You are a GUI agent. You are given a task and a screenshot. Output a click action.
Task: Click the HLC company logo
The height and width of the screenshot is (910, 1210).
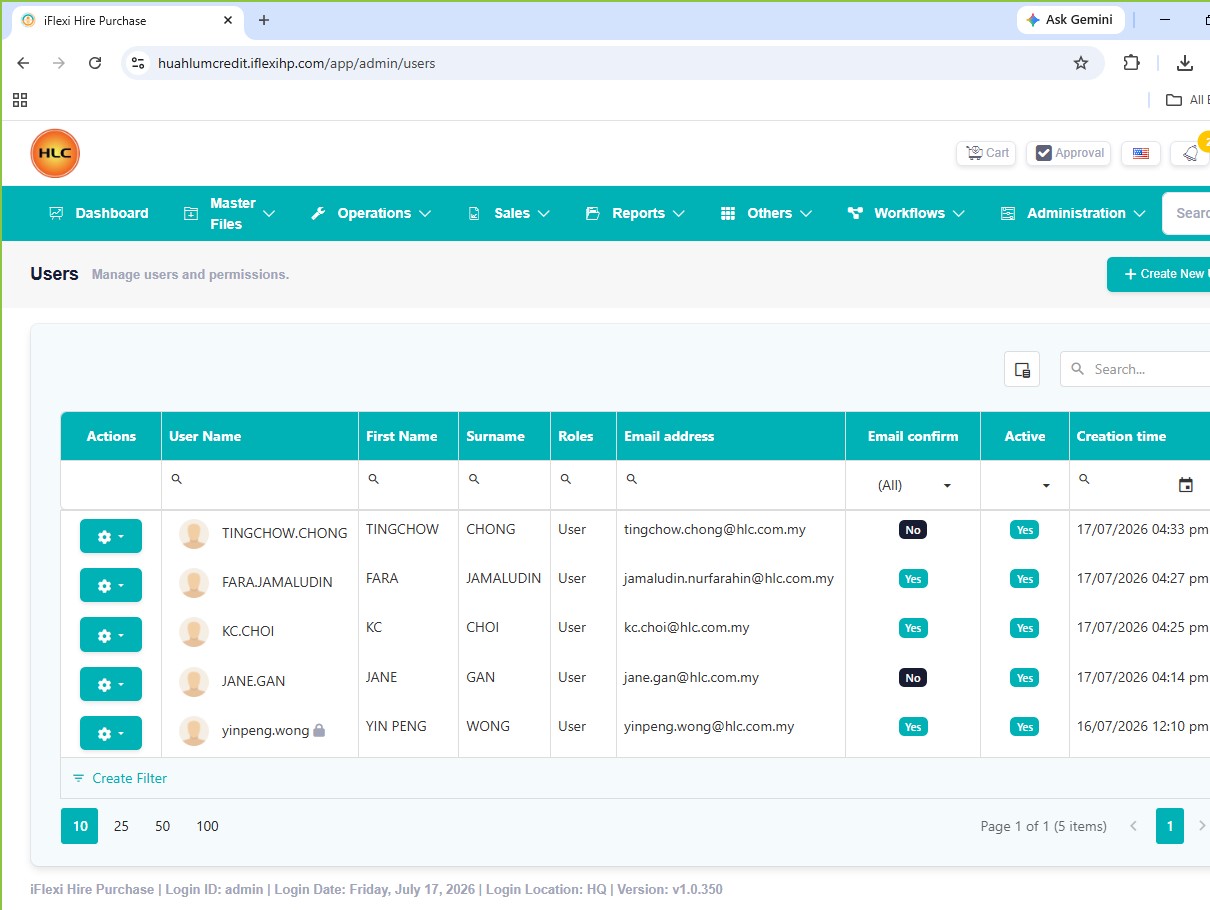(55, 153)
